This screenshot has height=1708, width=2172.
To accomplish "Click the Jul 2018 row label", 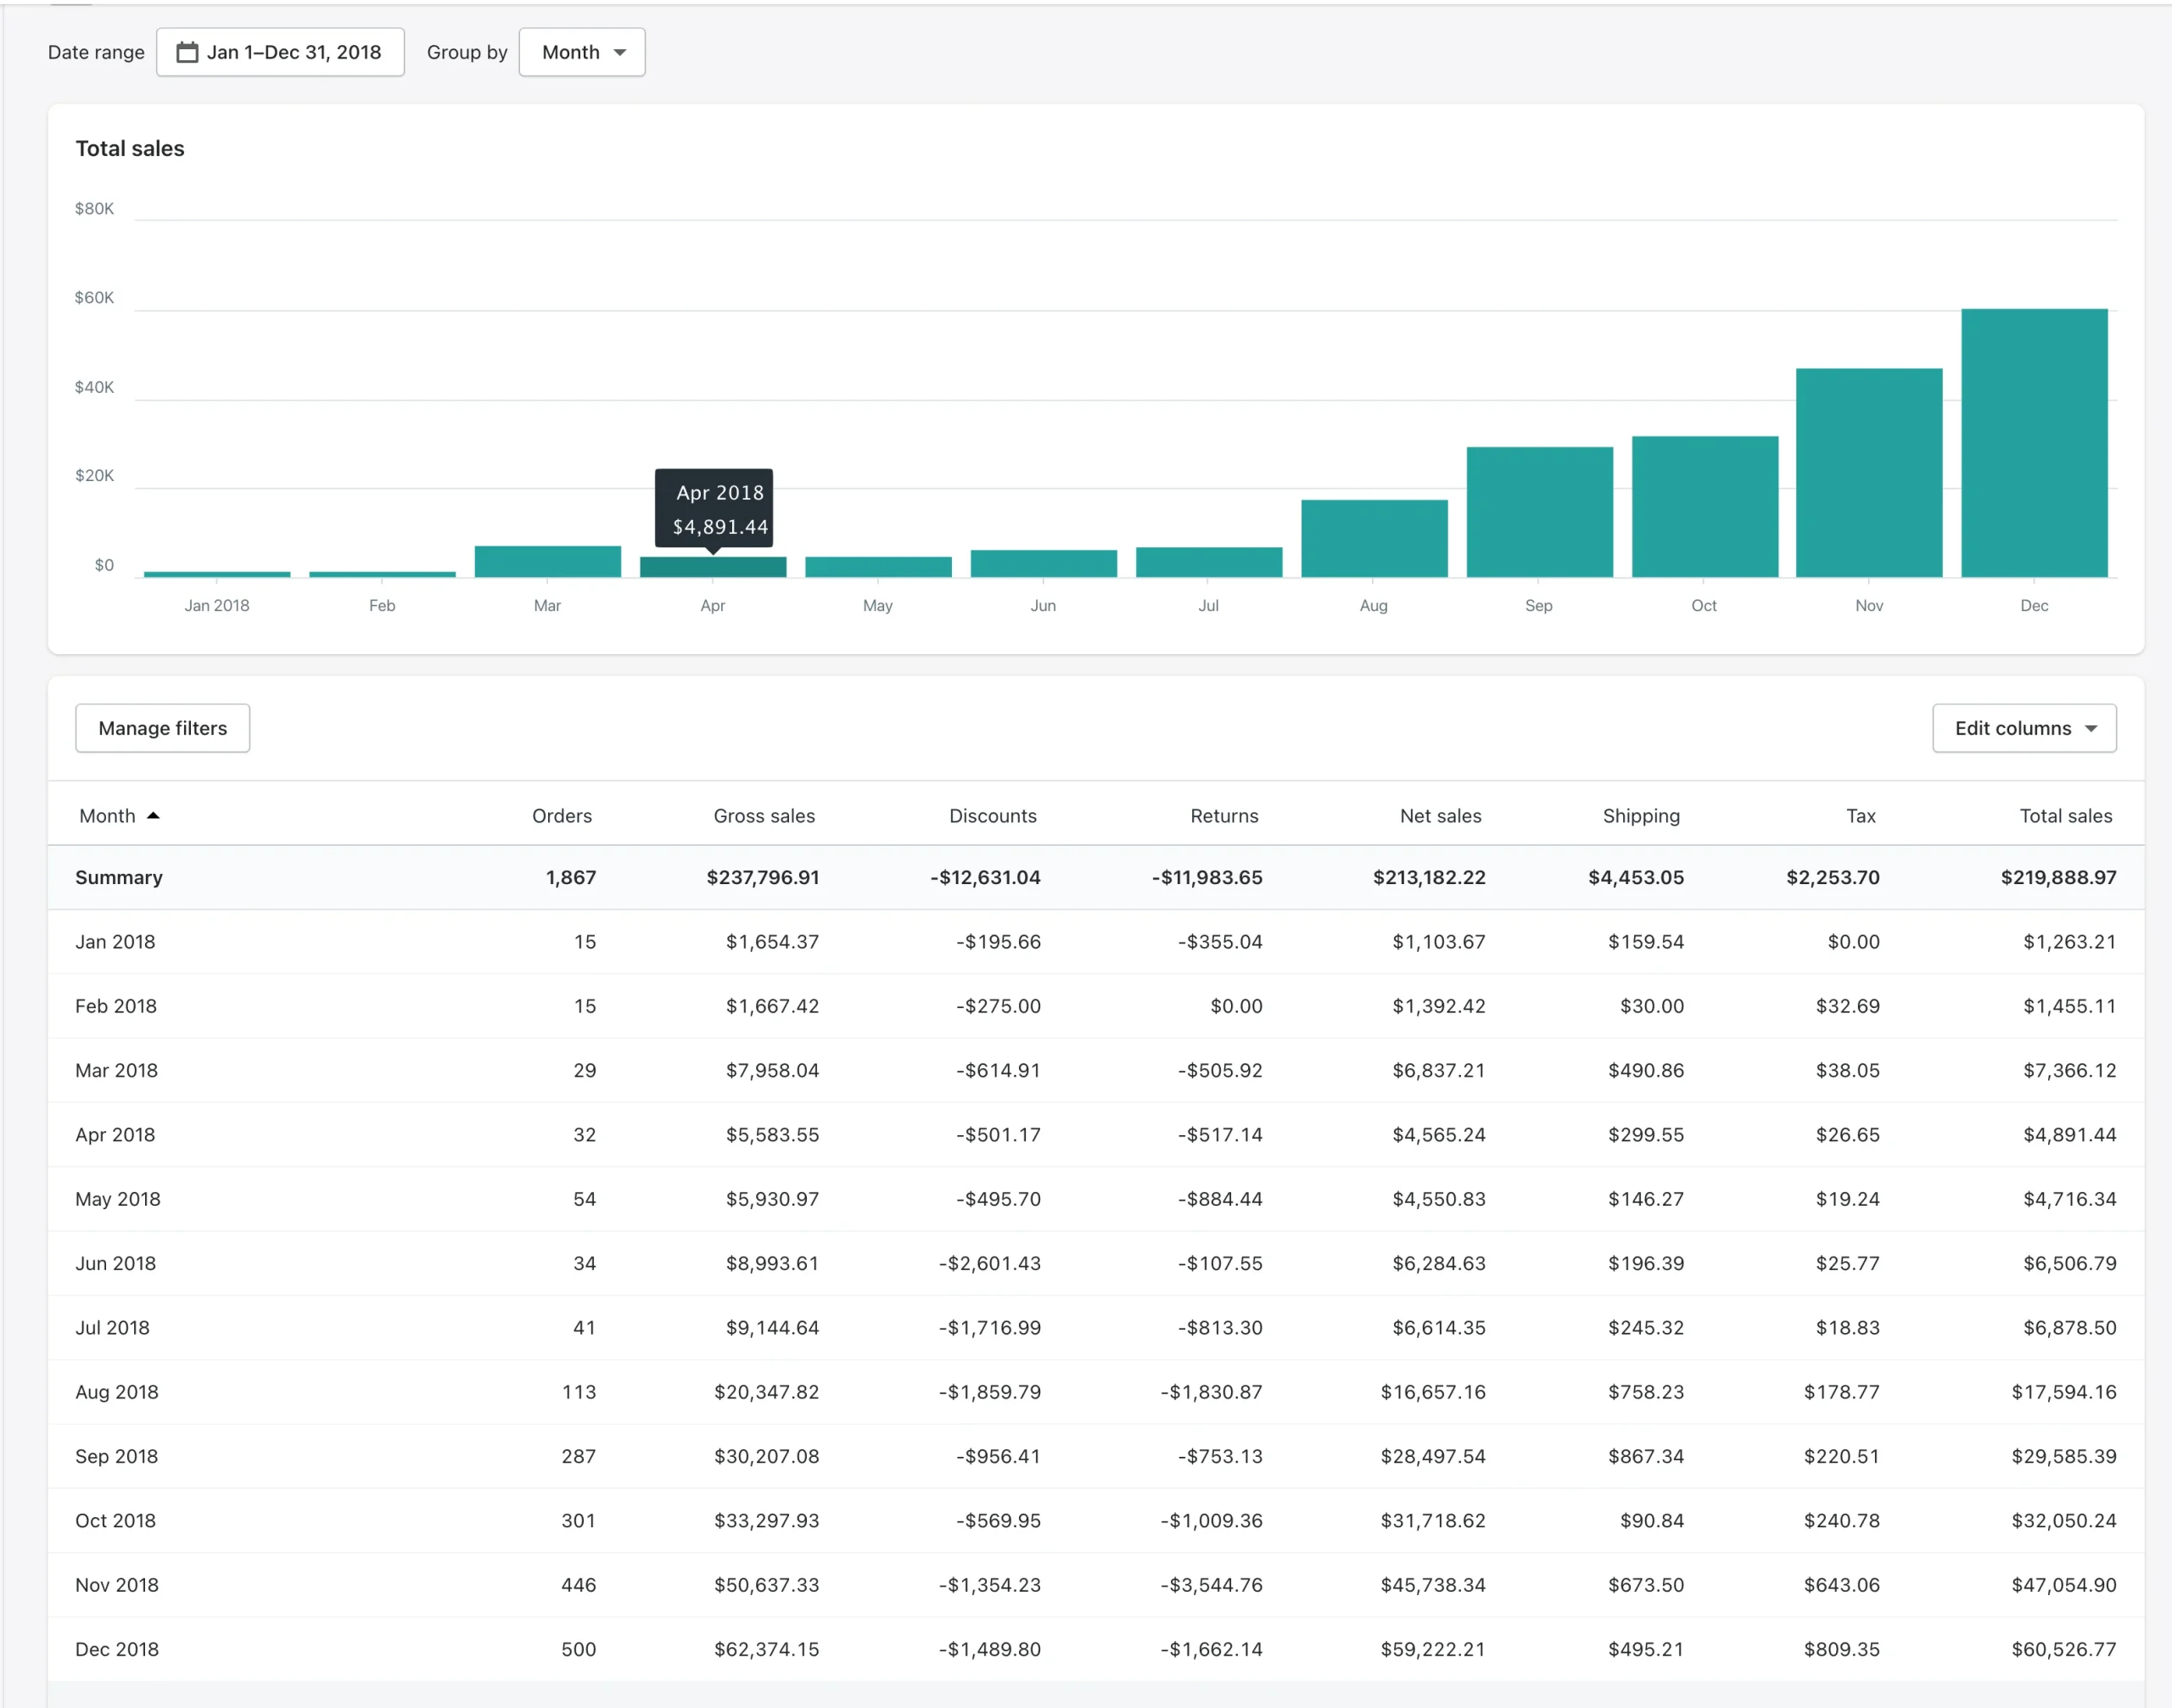I will [112, 1327].
